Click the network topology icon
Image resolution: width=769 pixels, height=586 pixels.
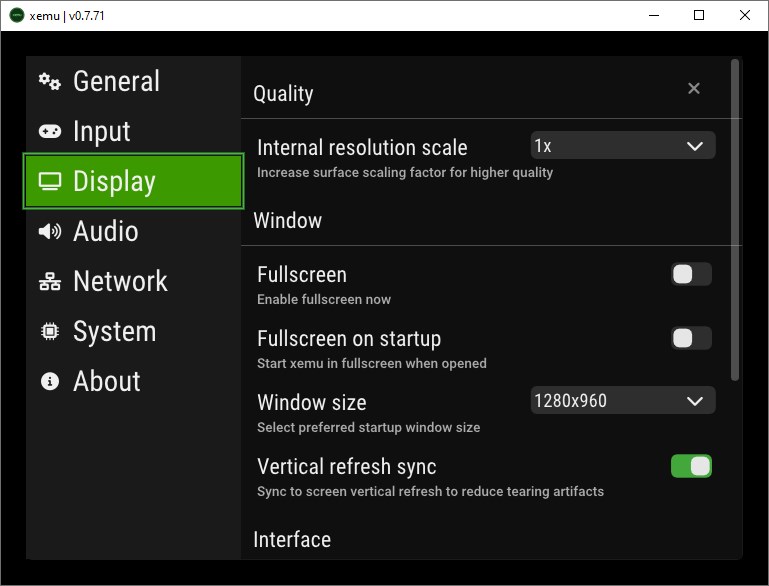(49, 281)
